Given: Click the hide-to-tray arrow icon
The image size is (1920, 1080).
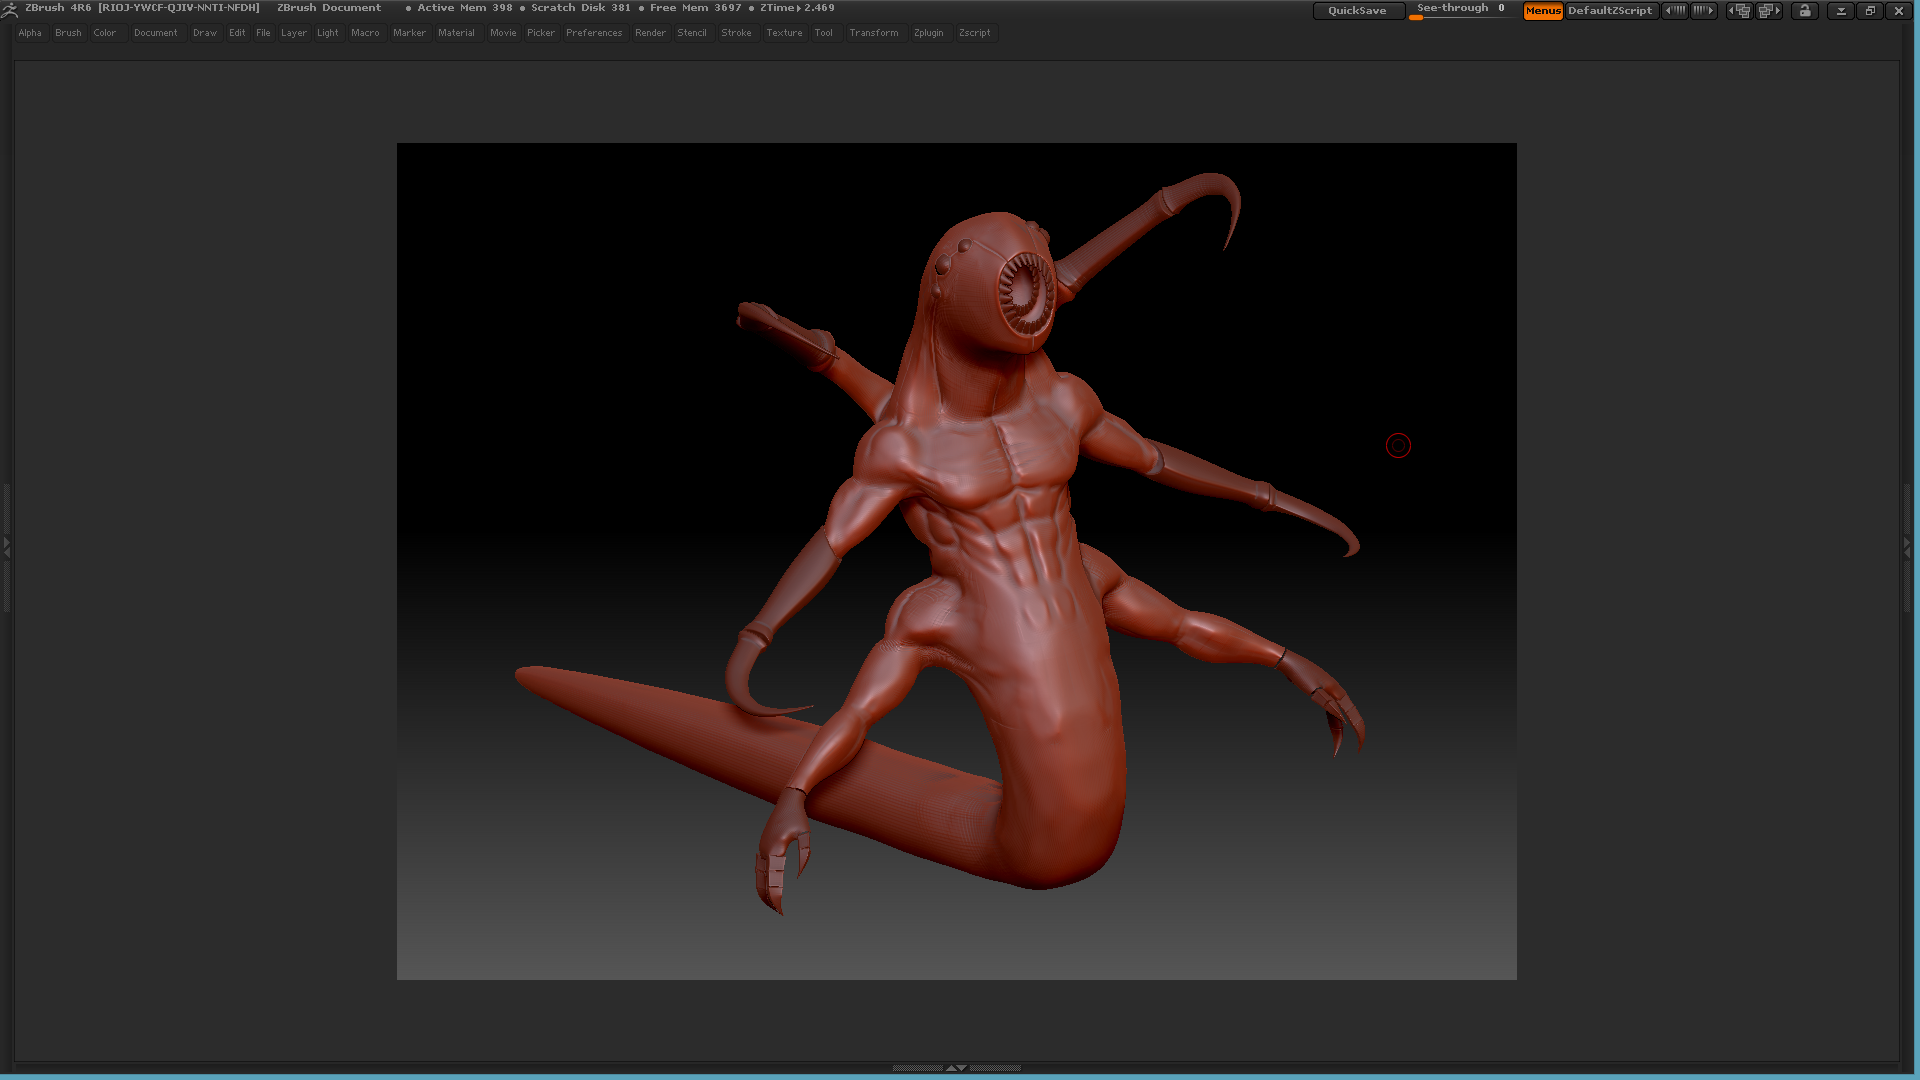Looking at the screenshot, I should pyautogui.click(x=1841, y=11).
